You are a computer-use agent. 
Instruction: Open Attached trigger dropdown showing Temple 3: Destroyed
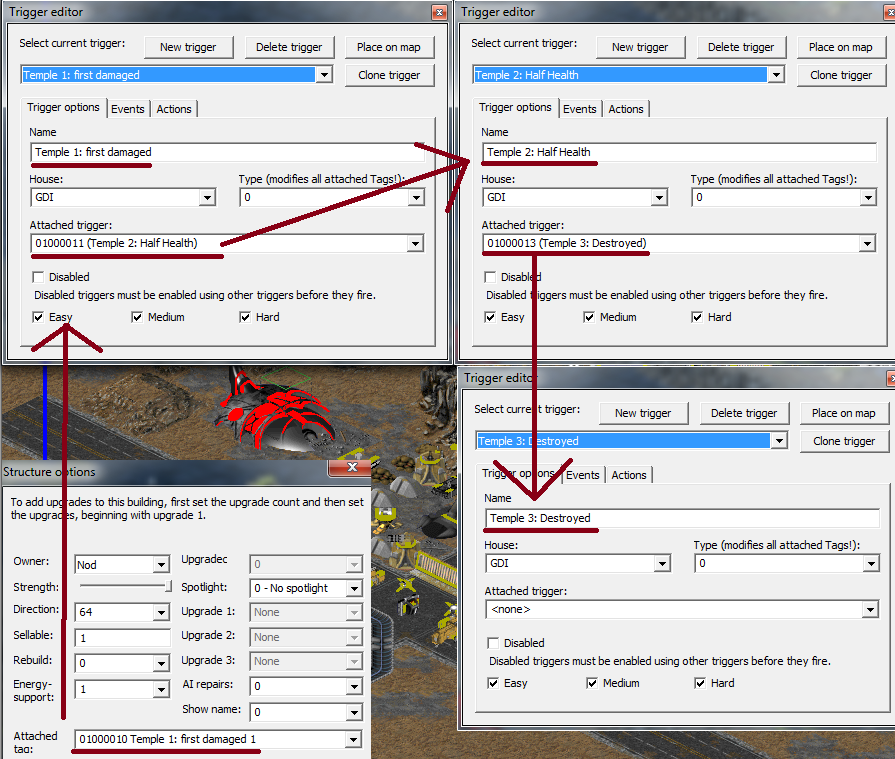(x=867, y=244)
